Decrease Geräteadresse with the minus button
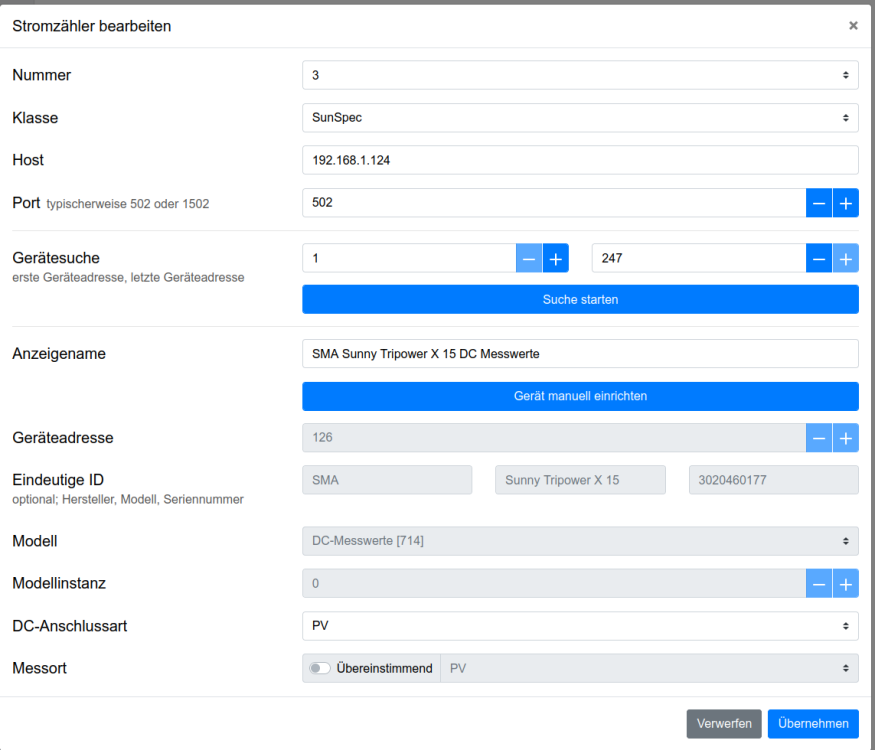This screenshot has height=750, width=875. (x=819, y=438)
